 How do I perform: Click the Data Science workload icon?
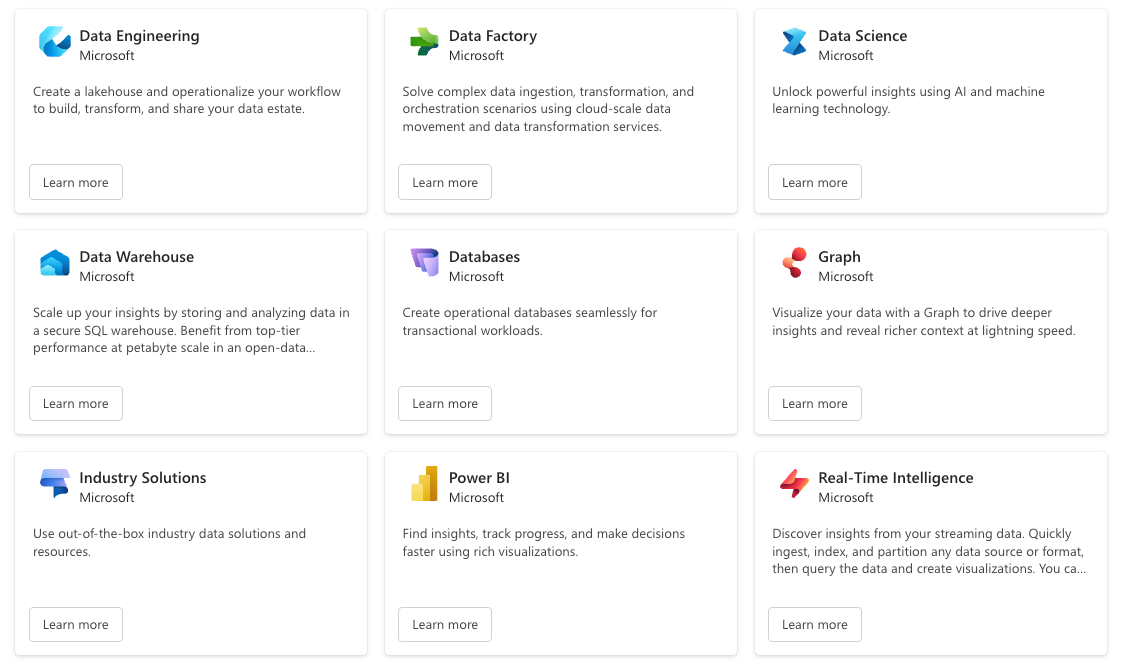[x=794, y=42]
